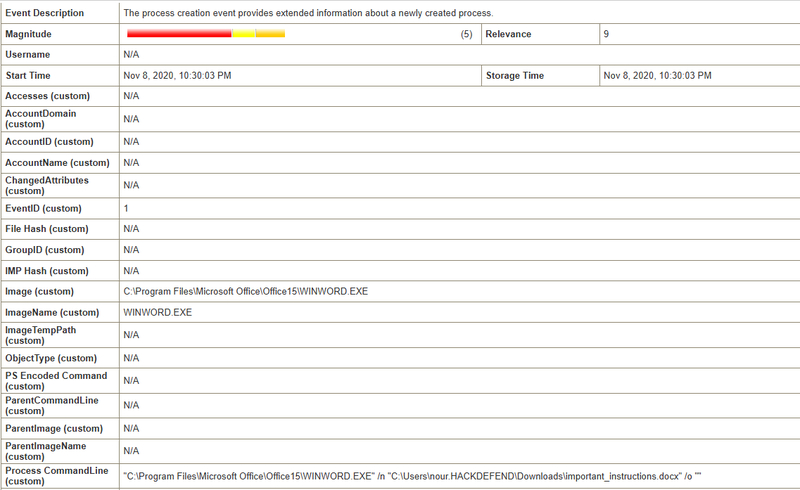Select the GroupID N/A value
The image size is (800, 490).
pos(131,250)
